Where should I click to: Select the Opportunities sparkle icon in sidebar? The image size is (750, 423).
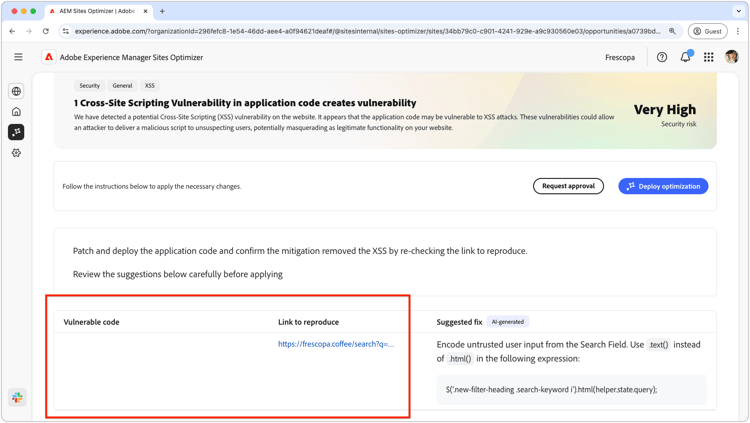coord(16,132)
